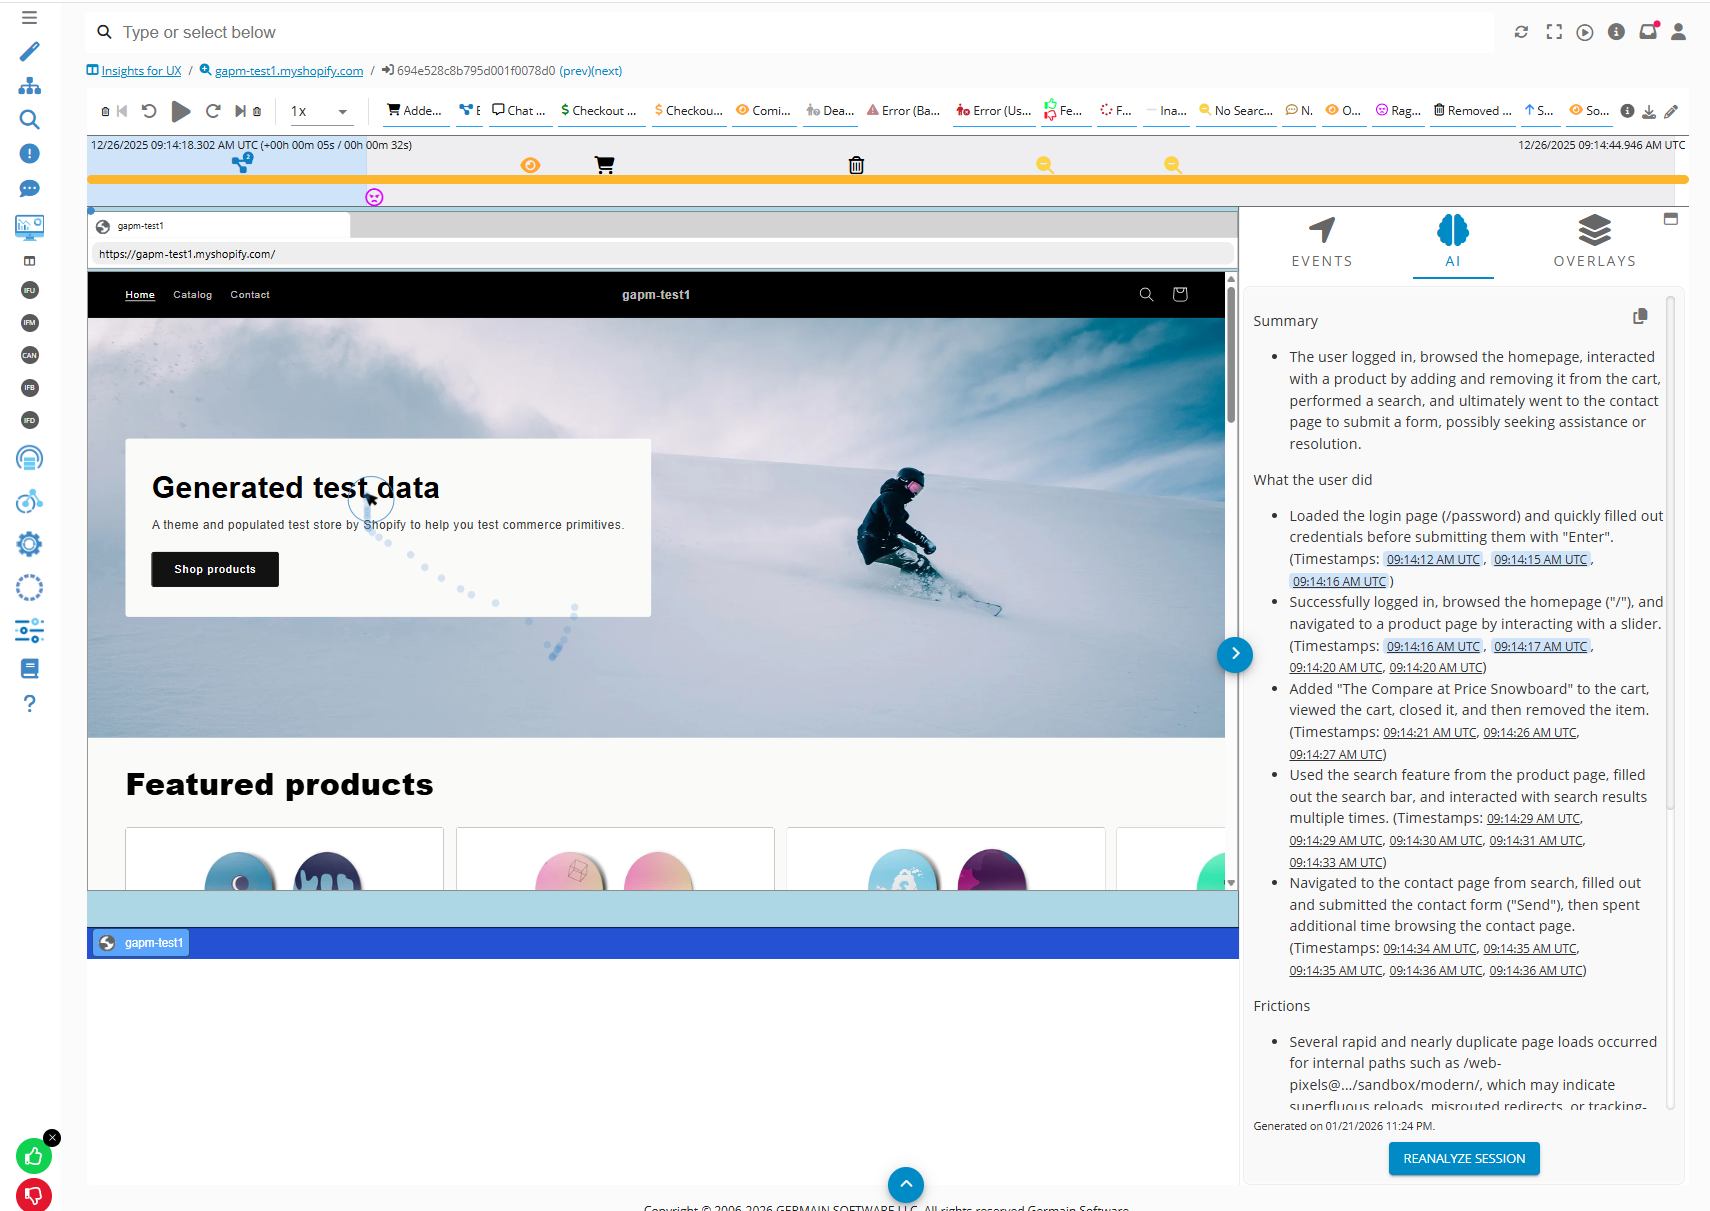The width and height of the screenshot is (1710, 1211).
Task: Click the Insights for UX breadcrumb link
Action: [x=141, y=71]
